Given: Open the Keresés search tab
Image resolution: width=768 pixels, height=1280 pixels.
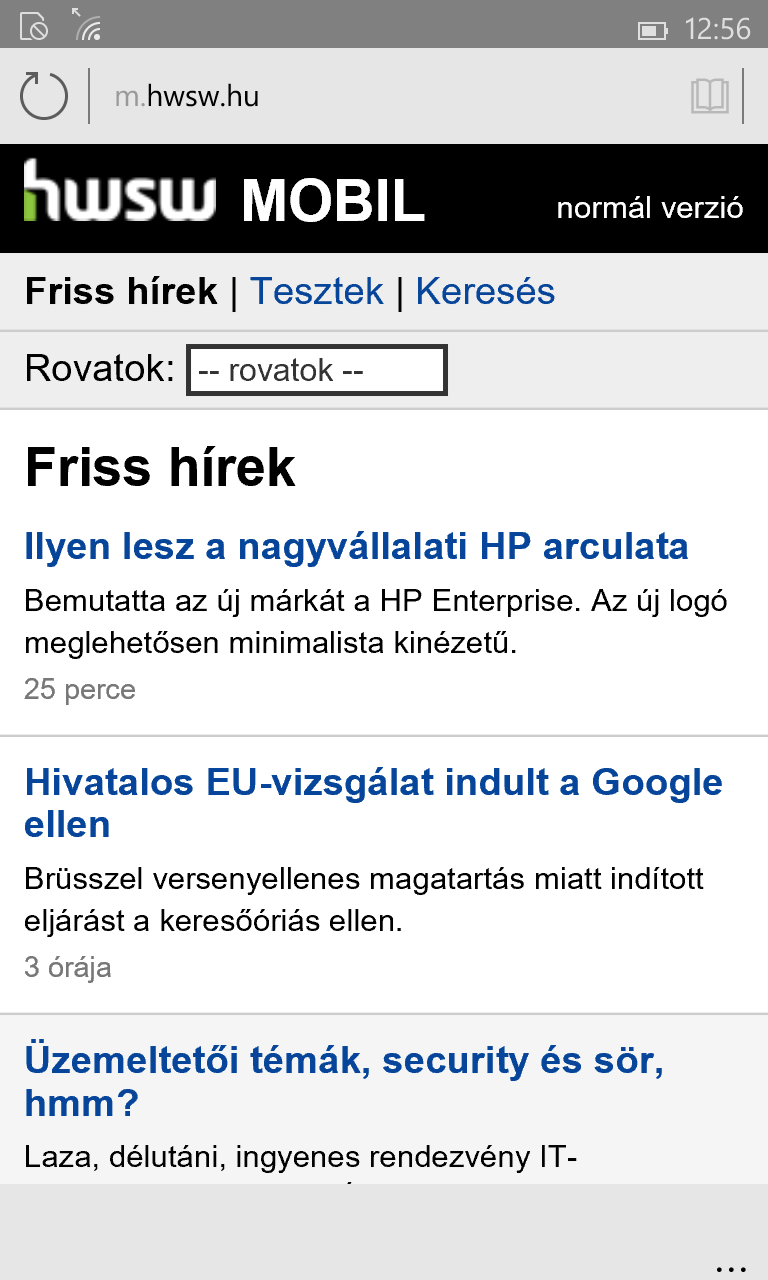Looking at the screenshot, I should 485,291.
